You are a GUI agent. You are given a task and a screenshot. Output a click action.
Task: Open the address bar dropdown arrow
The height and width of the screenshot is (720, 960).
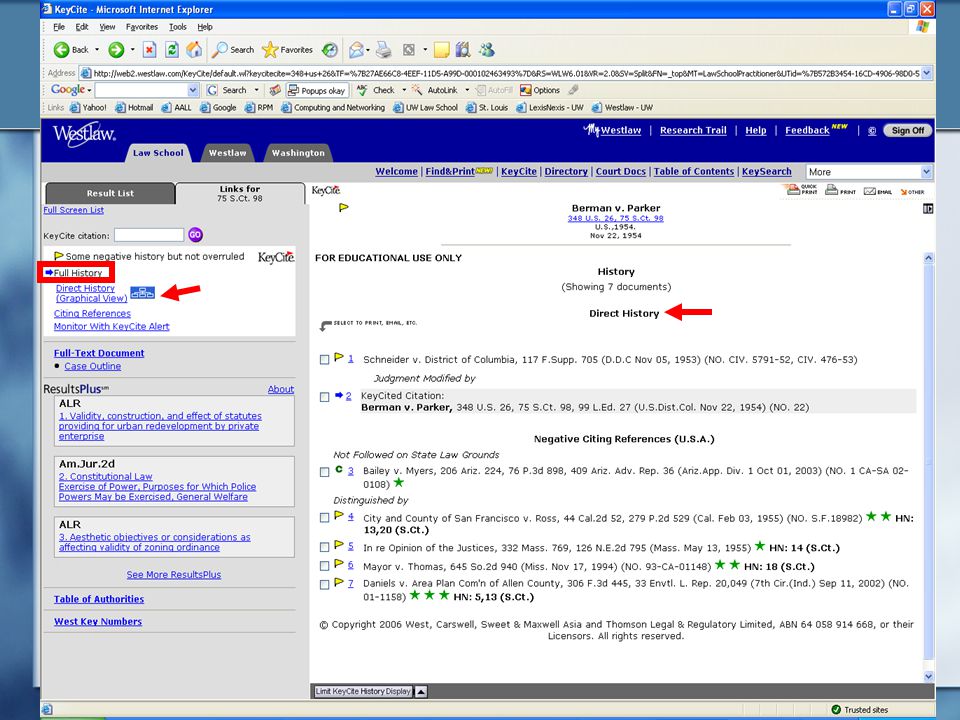click(x=926, y=73)
